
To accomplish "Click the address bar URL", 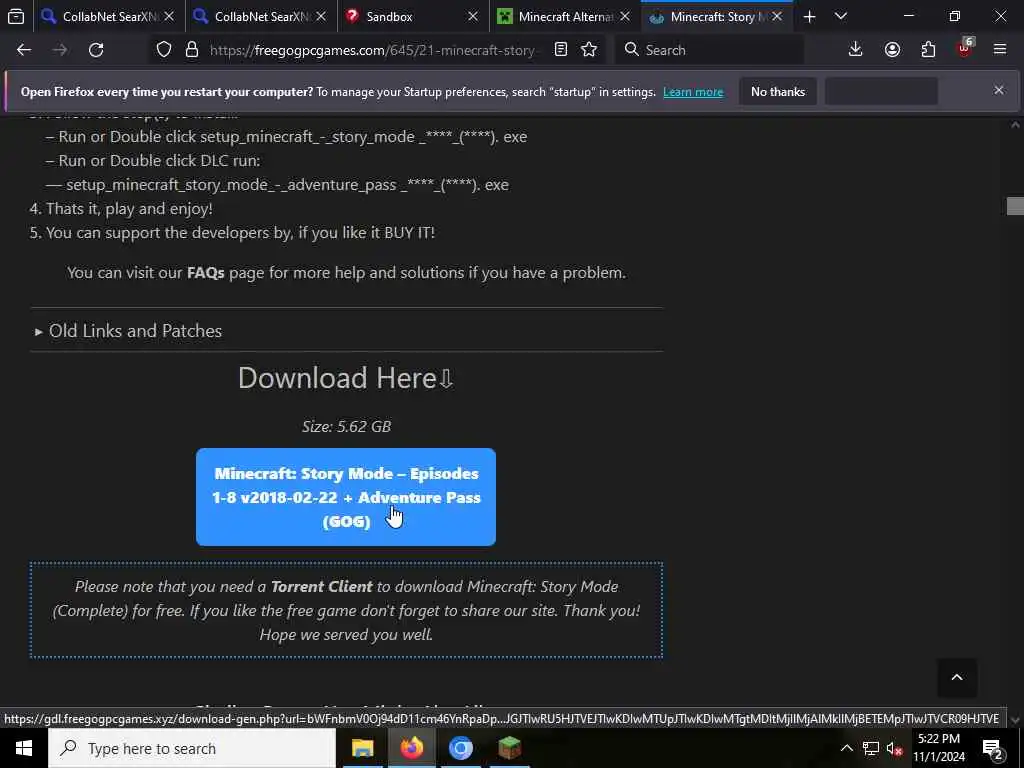I will click(373, 50).
